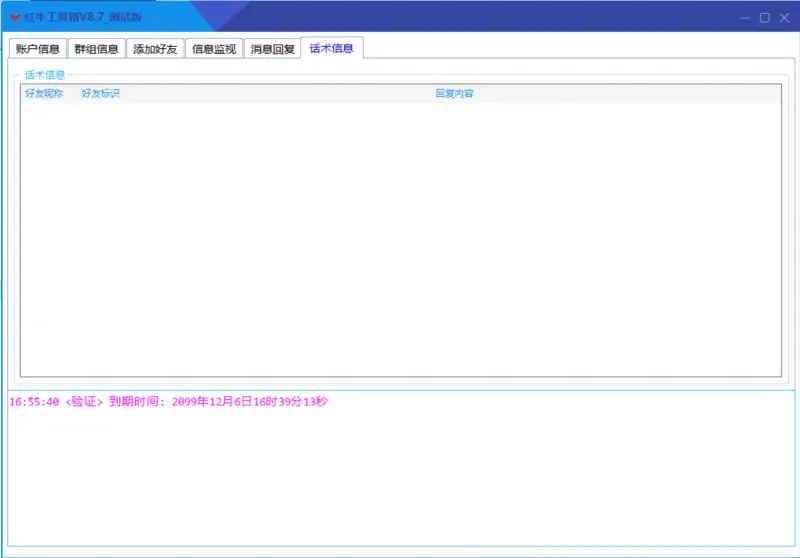Minimize the window
The width and height of the screenshot is (800, 558).
[x=746, y=17]
